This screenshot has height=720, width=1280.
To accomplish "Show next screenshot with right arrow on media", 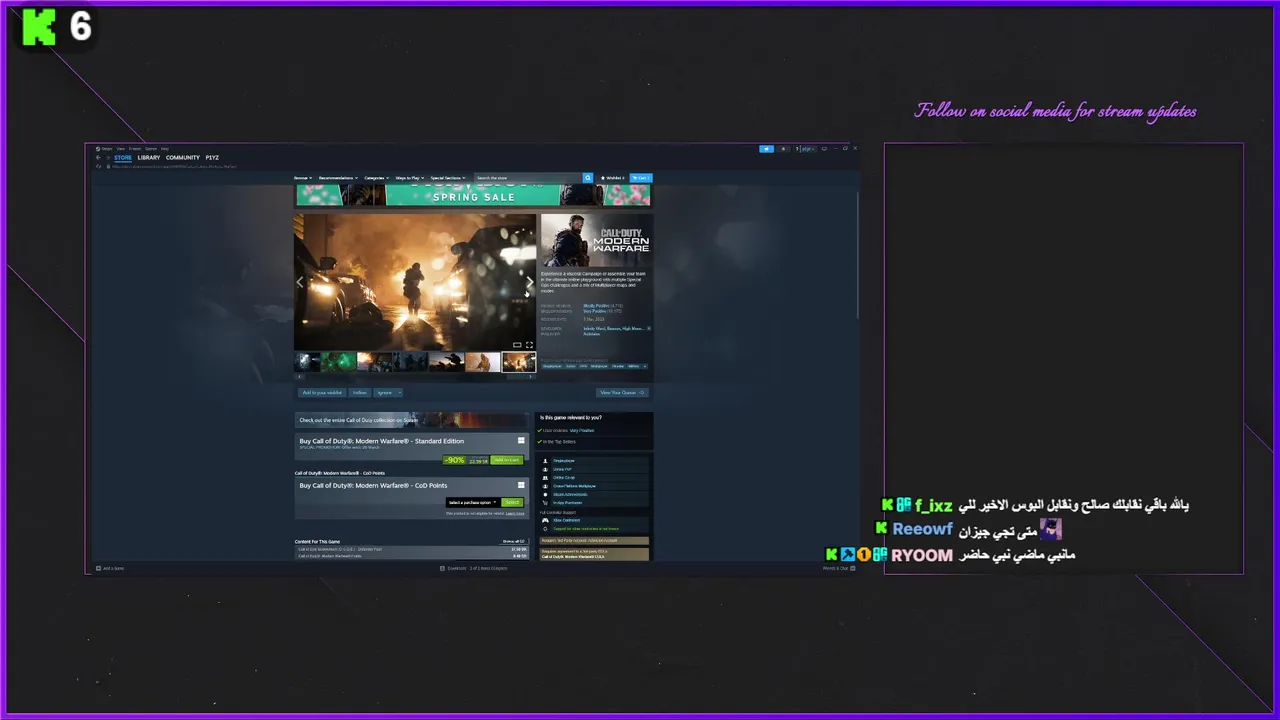I will coord(530,283).
